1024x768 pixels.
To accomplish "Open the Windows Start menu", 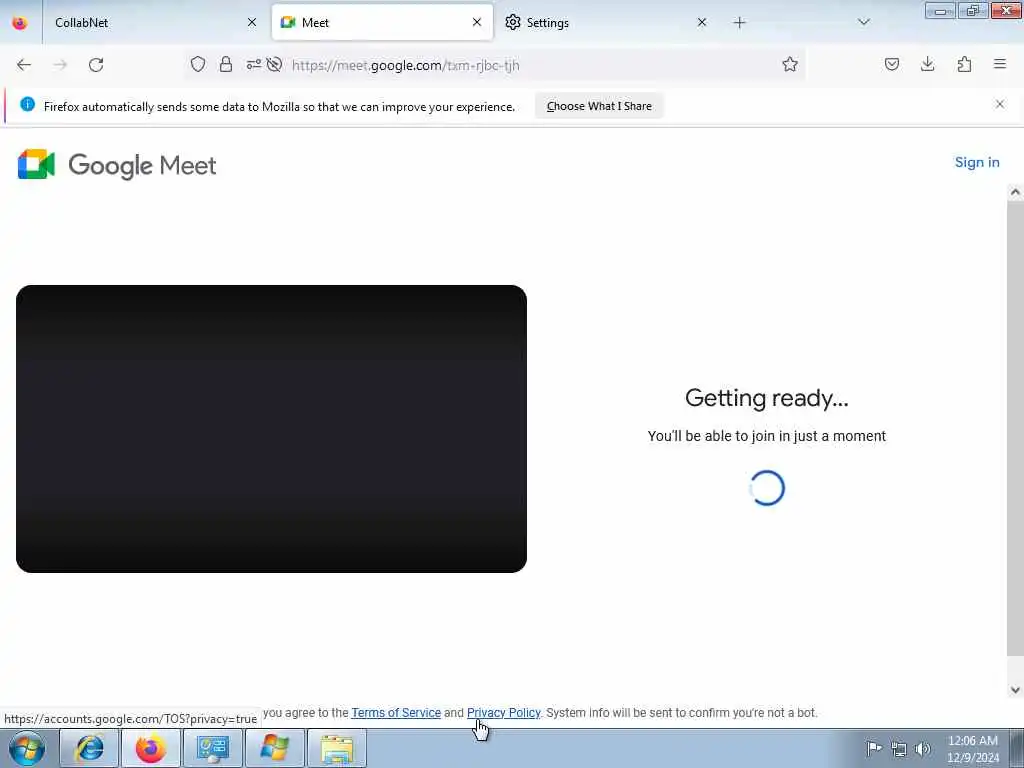I will point(27,748).
